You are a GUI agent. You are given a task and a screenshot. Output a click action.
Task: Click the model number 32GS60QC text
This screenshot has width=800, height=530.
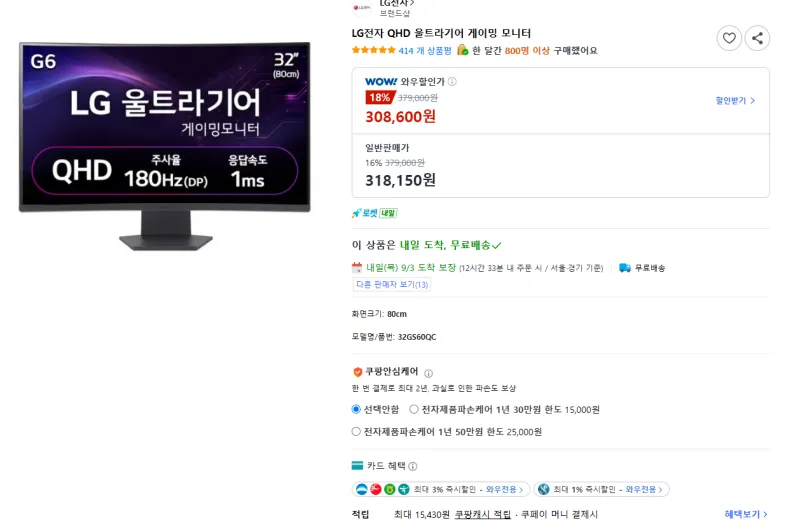coord(417,337)
